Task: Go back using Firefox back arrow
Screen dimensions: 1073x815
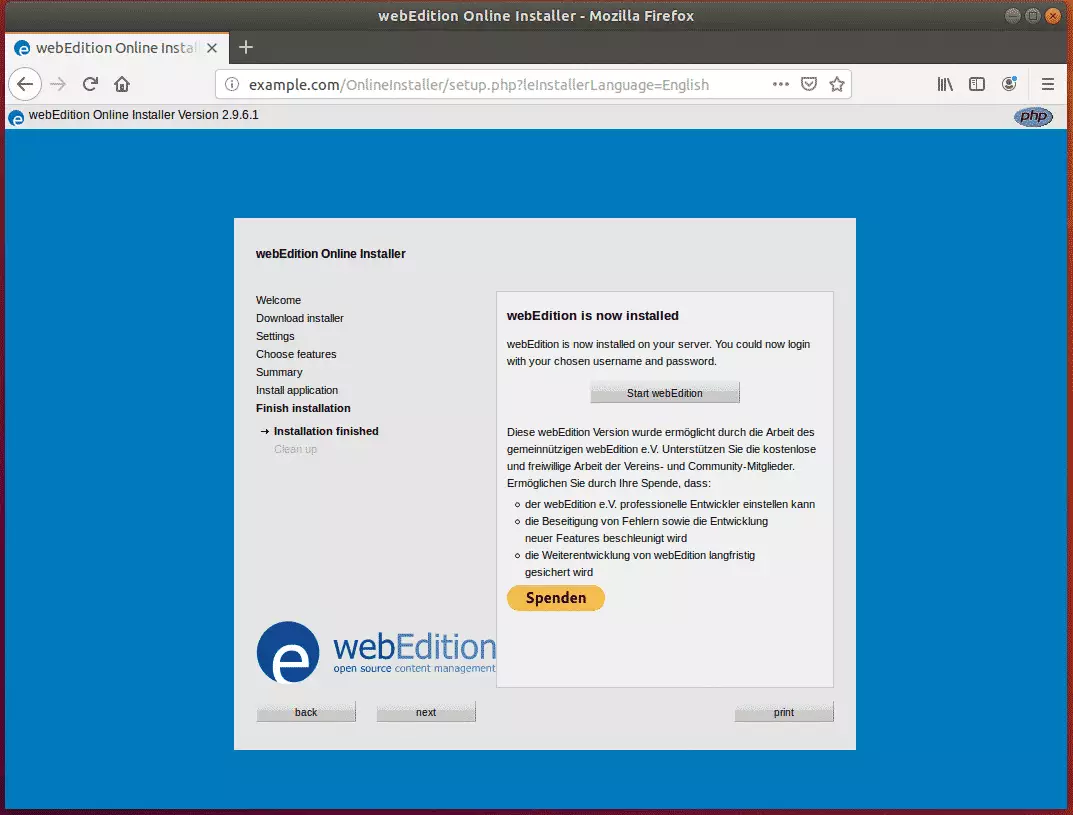Action: tap(25, 84)
